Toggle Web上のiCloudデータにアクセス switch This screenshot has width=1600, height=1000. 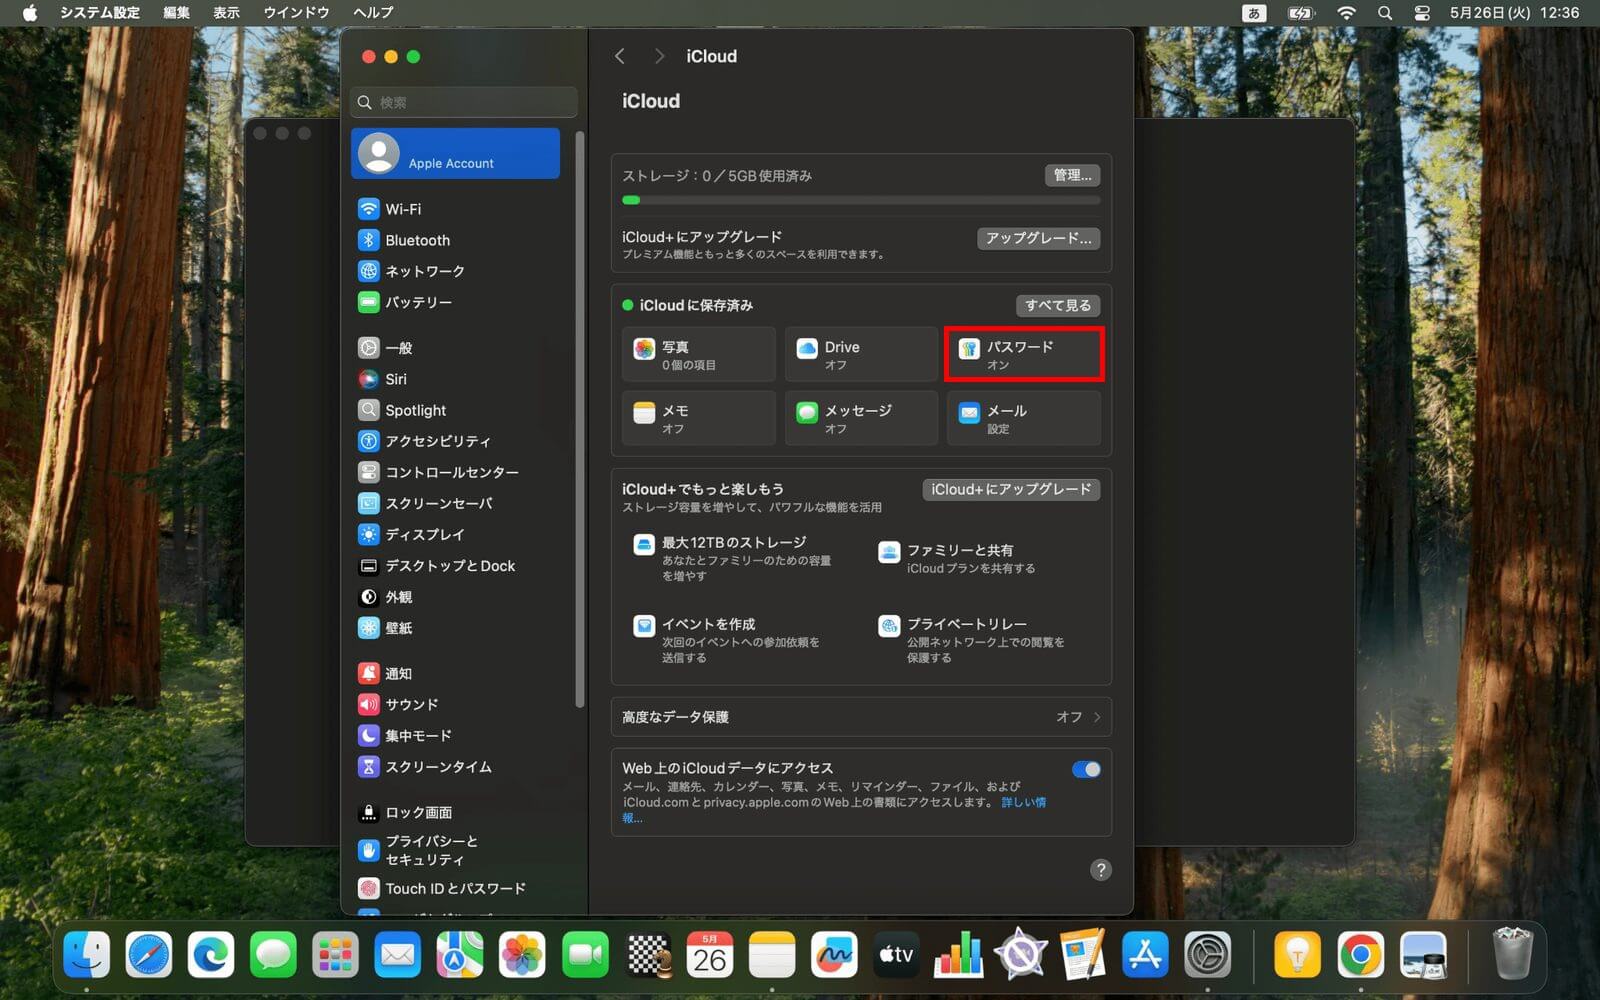(x=1086, y=769)
